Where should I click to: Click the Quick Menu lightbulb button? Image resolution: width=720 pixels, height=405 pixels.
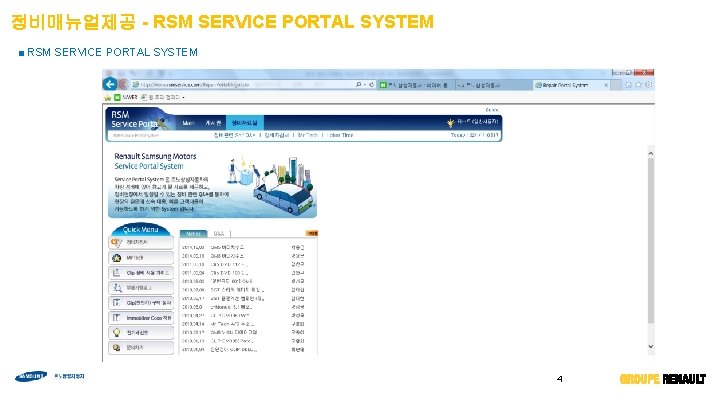(141, 332)
